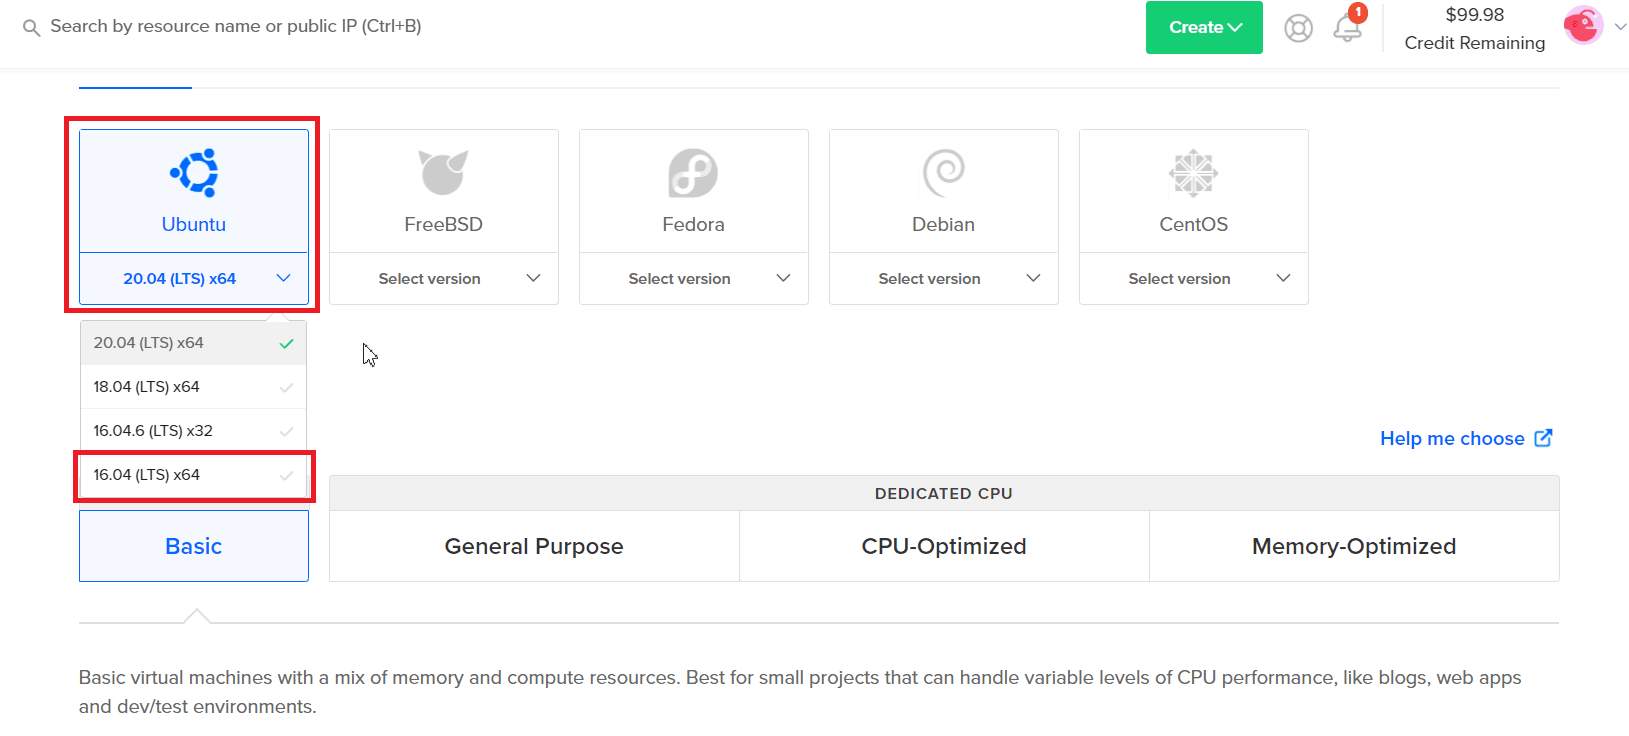Open FreeBSD Select version dropdown

pos(444,278)
